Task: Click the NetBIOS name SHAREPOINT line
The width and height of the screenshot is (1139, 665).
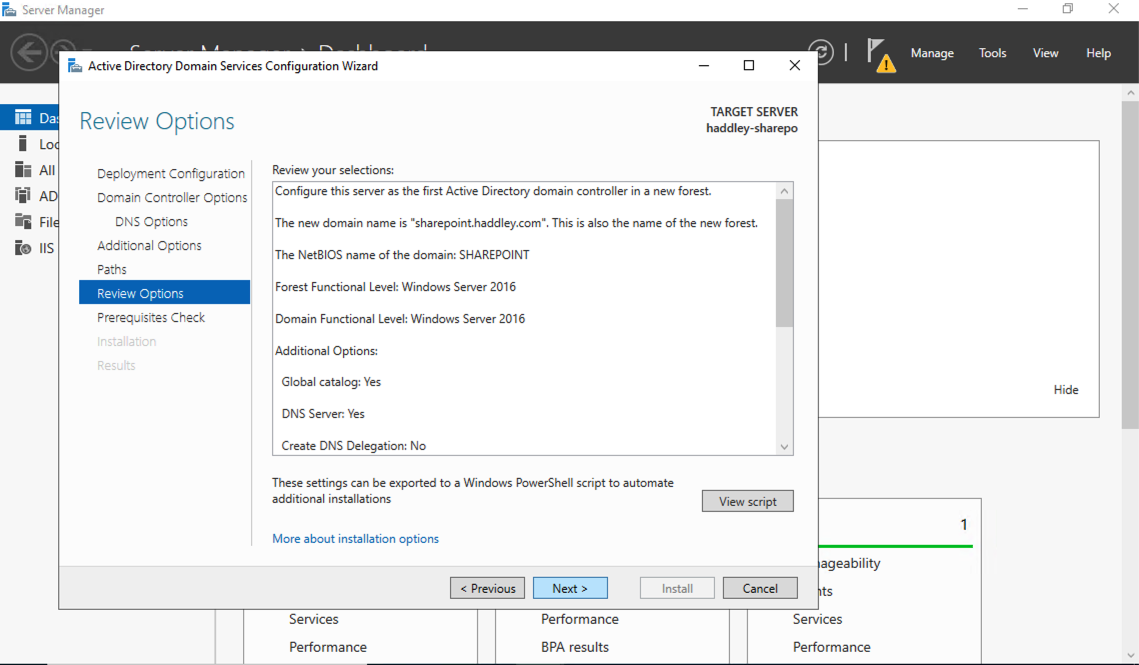Action: 402,255
